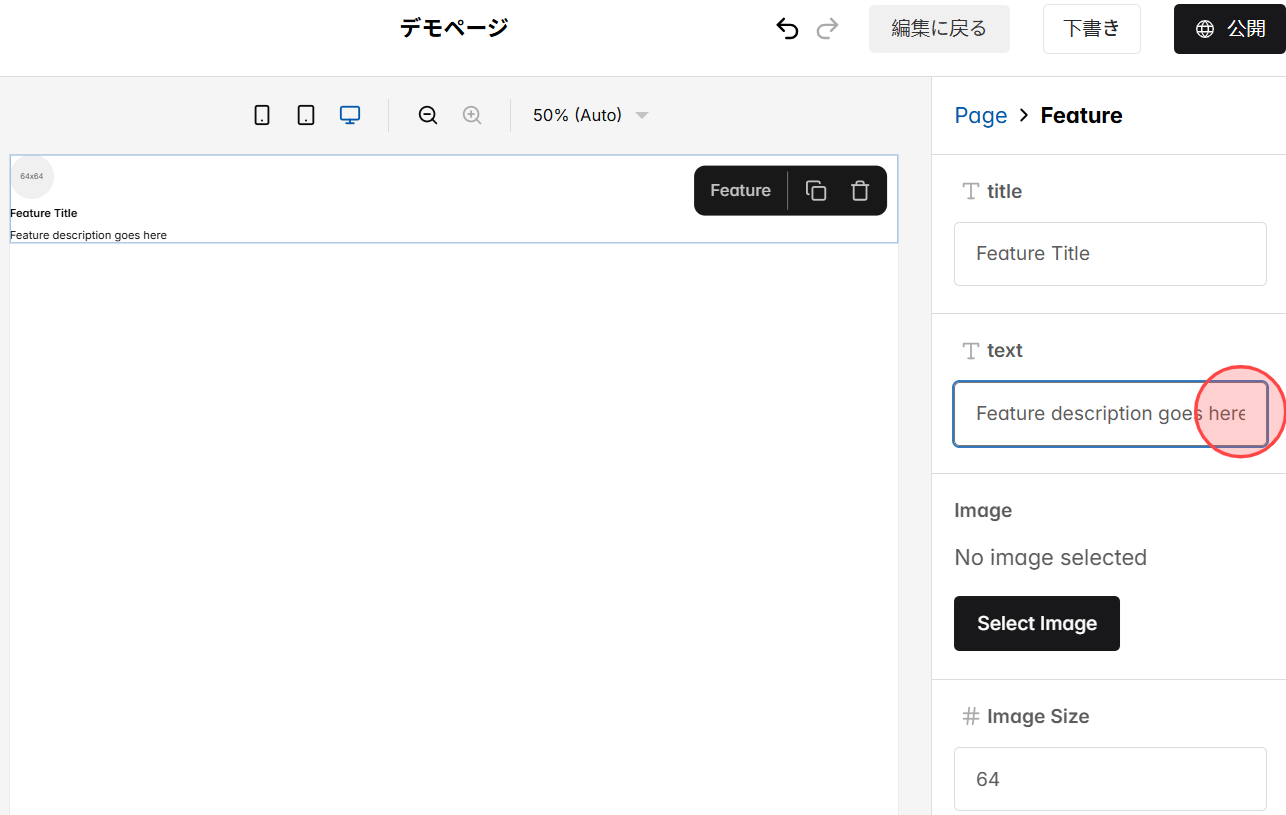
Task: Select the desktop preview icon
Action: [x=349, y=114]
